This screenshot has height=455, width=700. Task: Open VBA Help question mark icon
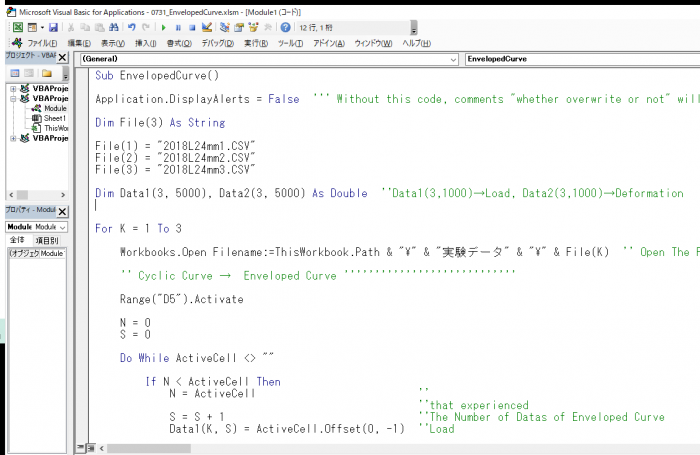(285, 28)
